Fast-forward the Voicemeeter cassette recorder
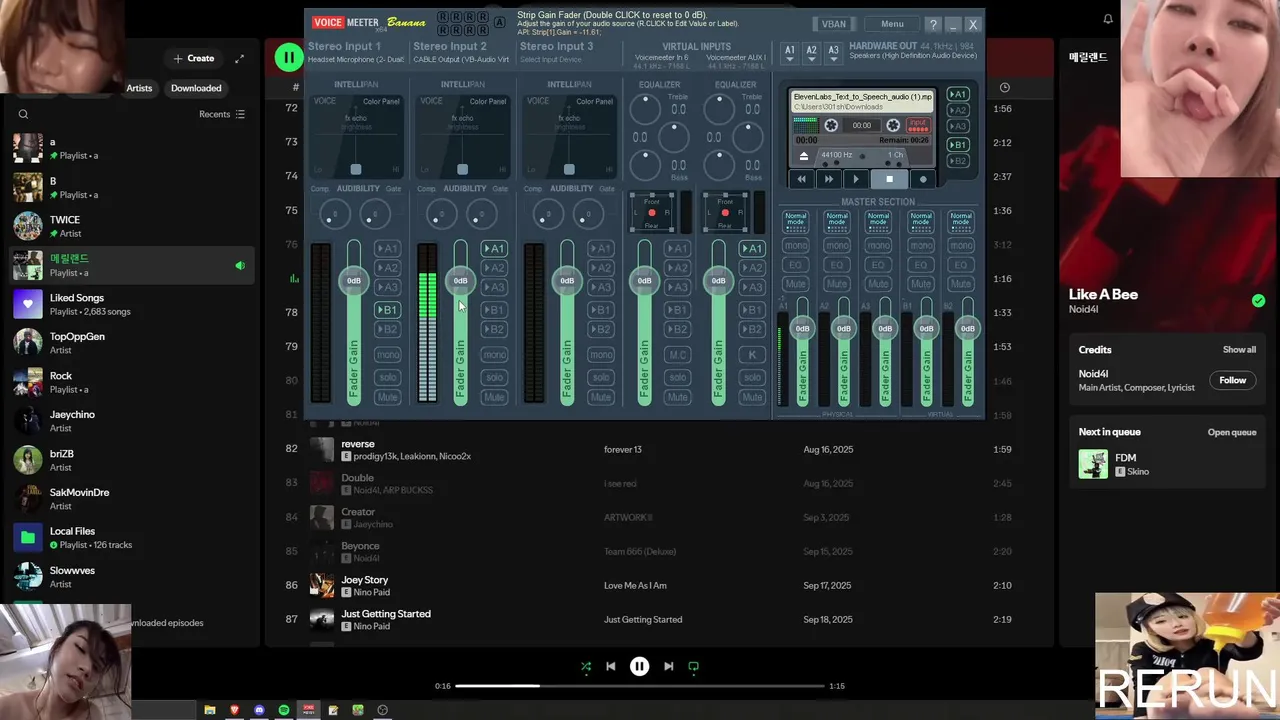 (828, 179)
